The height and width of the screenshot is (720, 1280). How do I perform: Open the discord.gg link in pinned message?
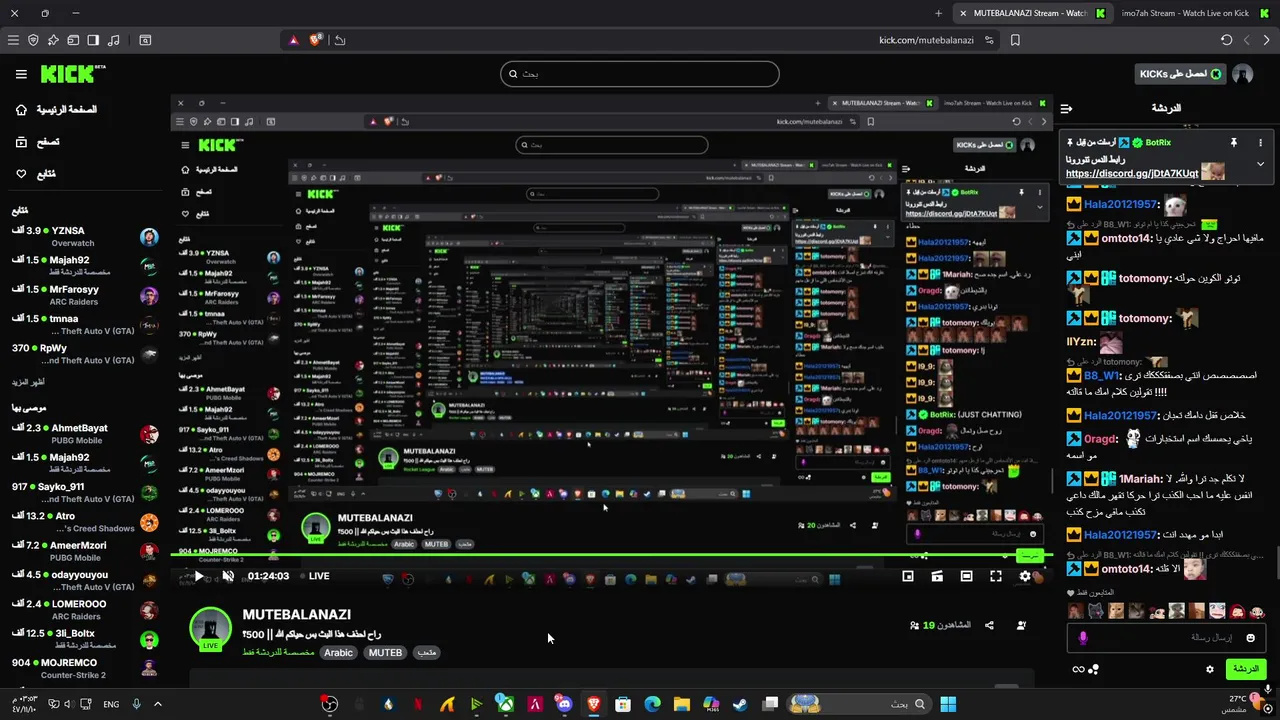(1132, 173)
